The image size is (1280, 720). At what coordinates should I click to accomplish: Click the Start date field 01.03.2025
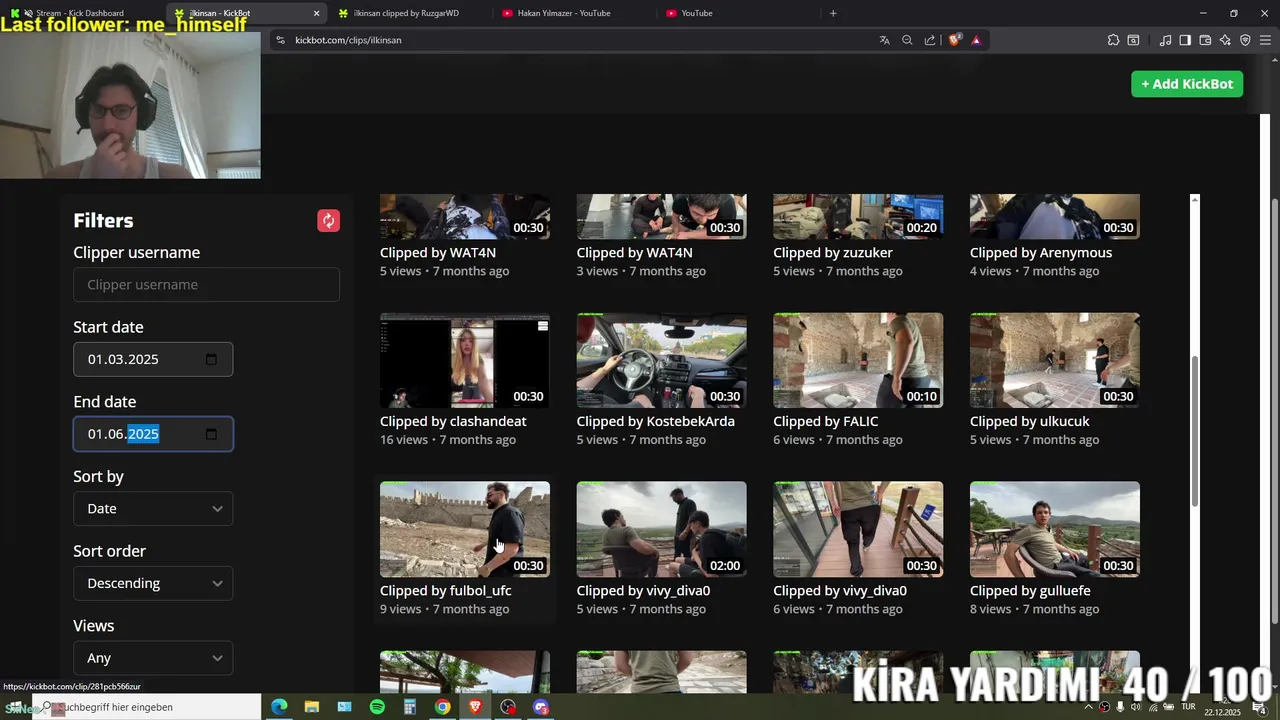153,359
